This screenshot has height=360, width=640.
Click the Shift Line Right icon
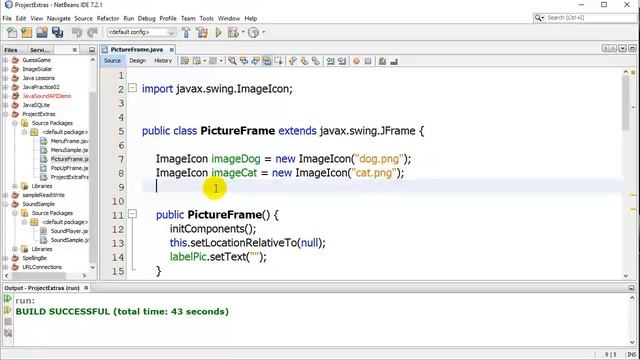point(342,61)
